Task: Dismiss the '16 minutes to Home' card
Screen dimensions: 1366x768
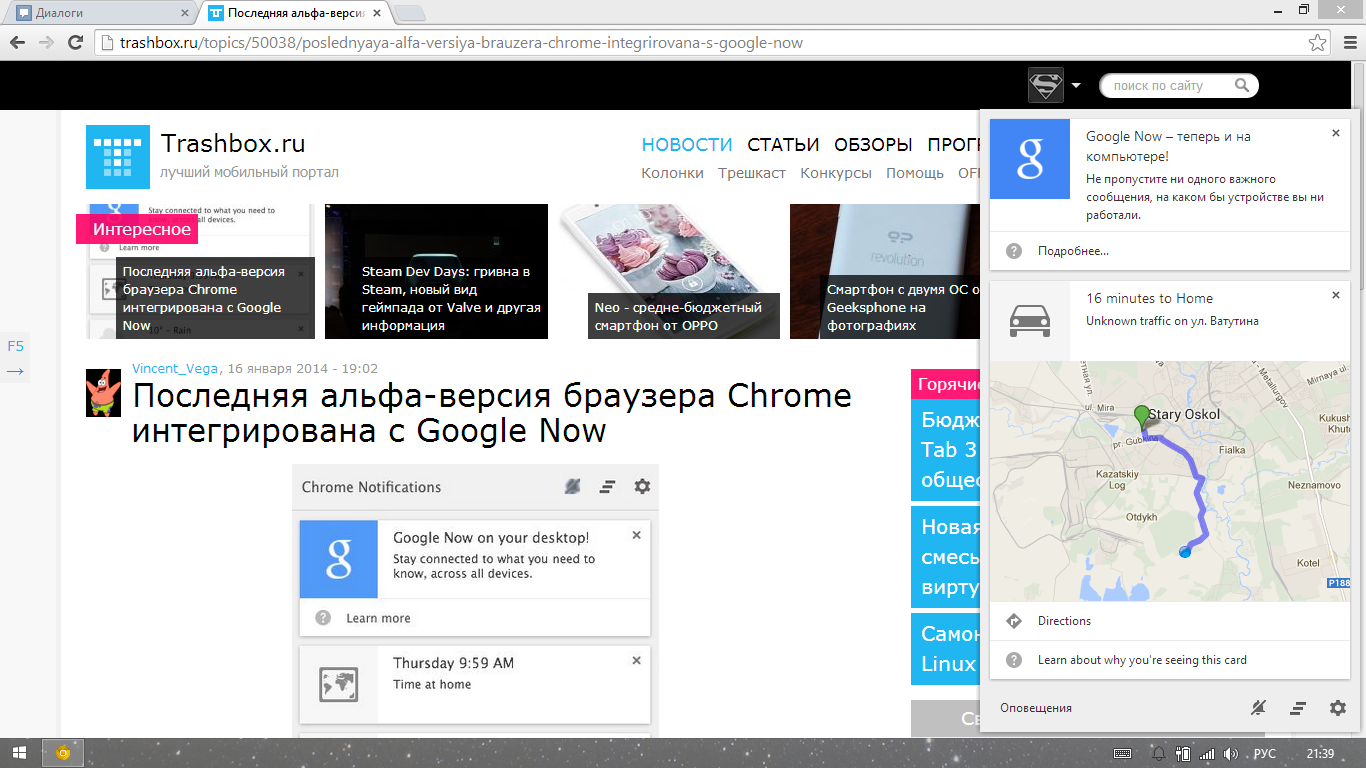Action: [1335, 295]
